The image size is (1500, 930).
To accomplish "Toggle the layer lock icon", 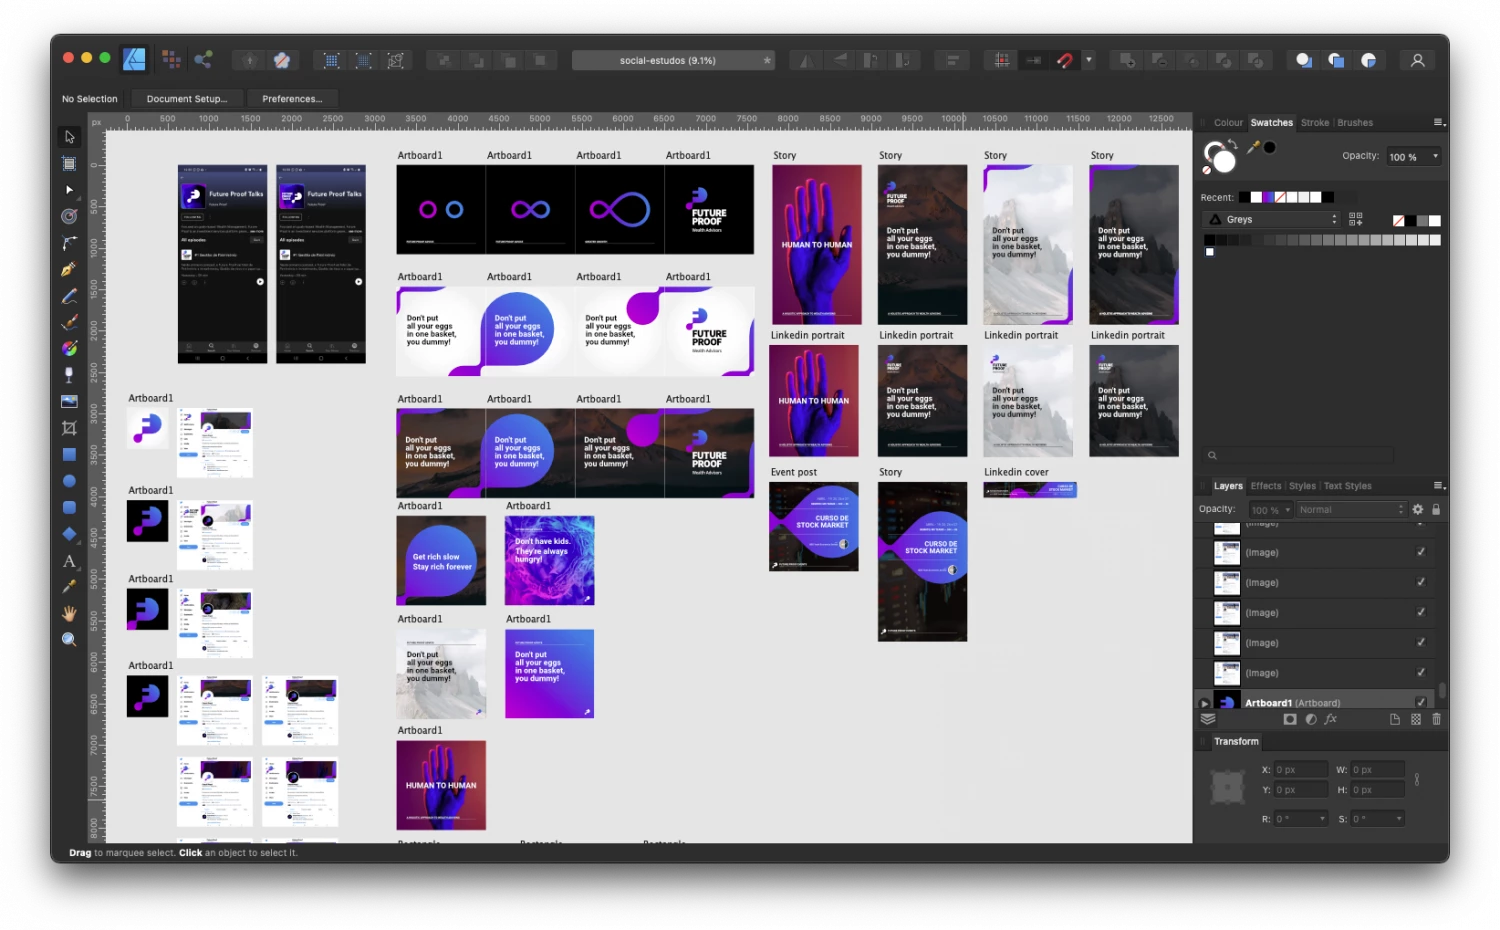I will pyautogui.click(x=1436, y=509).
